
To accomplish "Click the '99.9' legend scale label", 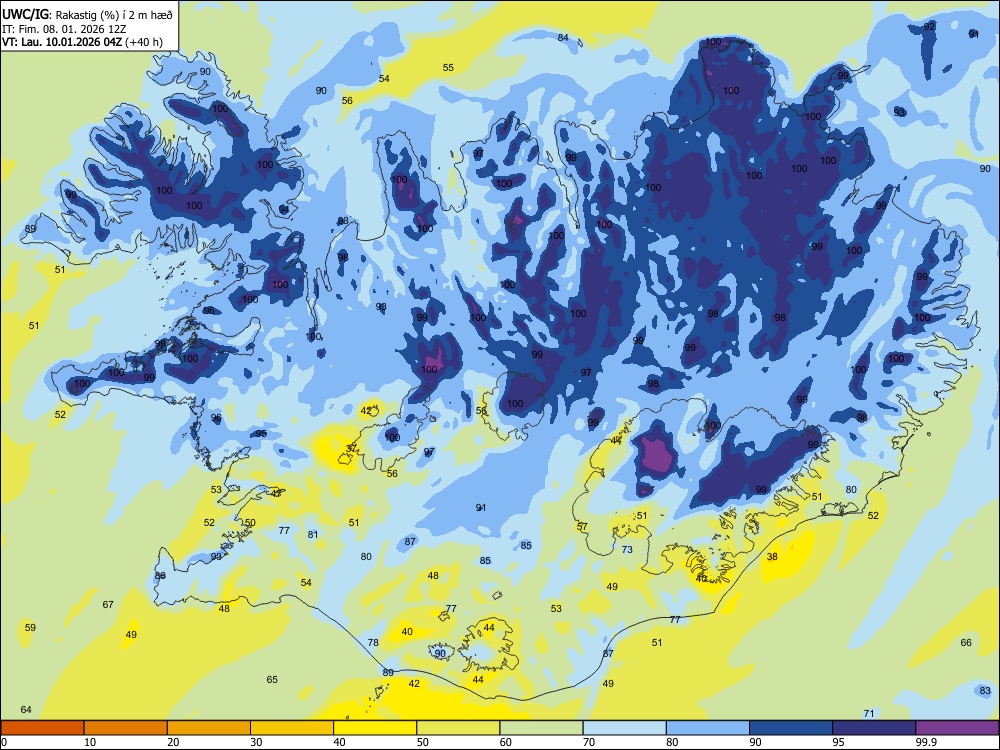I will coord(926,742).
